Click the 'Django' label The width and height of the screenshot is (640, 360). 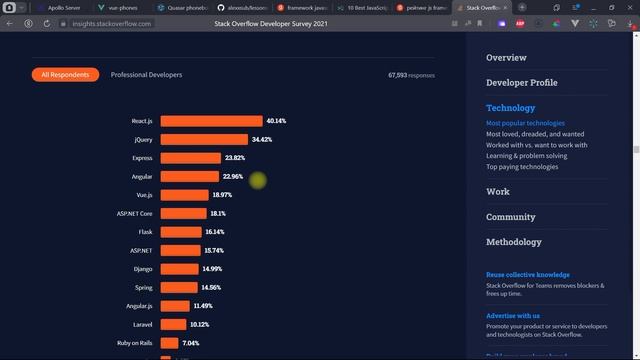[143, 269]
